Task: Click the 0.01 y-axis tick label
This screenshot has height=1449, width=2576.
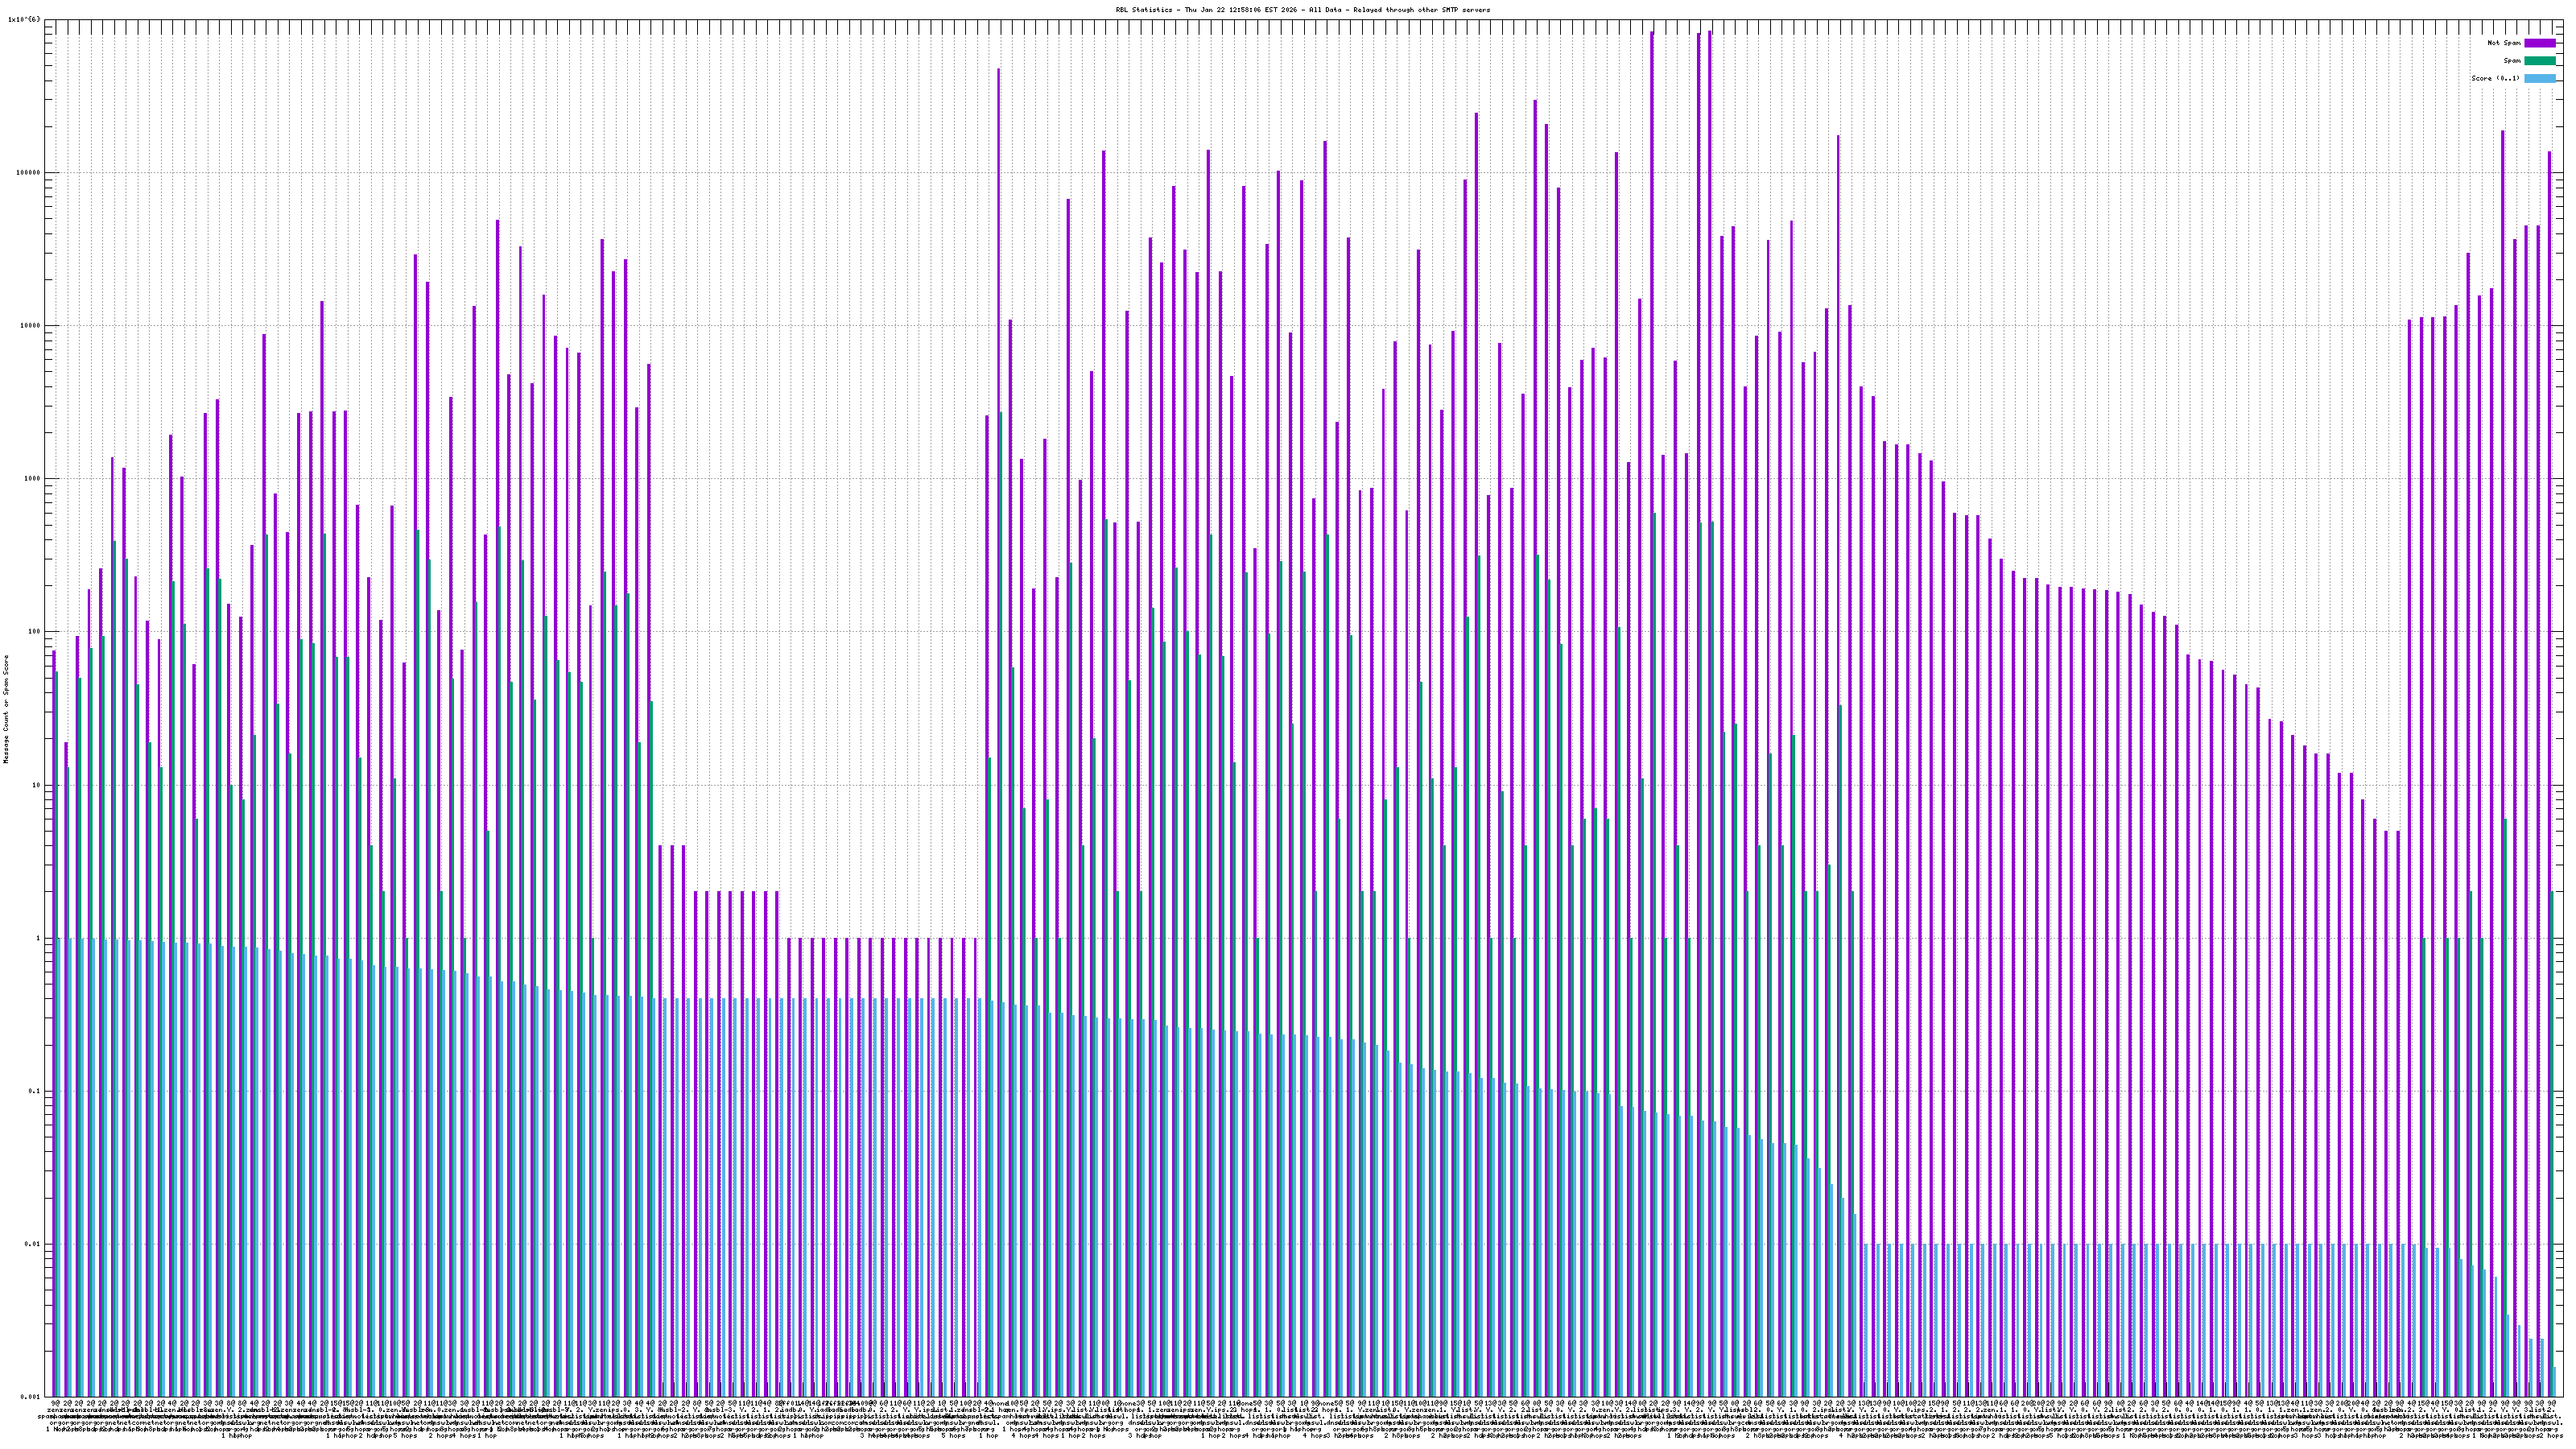Action: (33, 1244)
